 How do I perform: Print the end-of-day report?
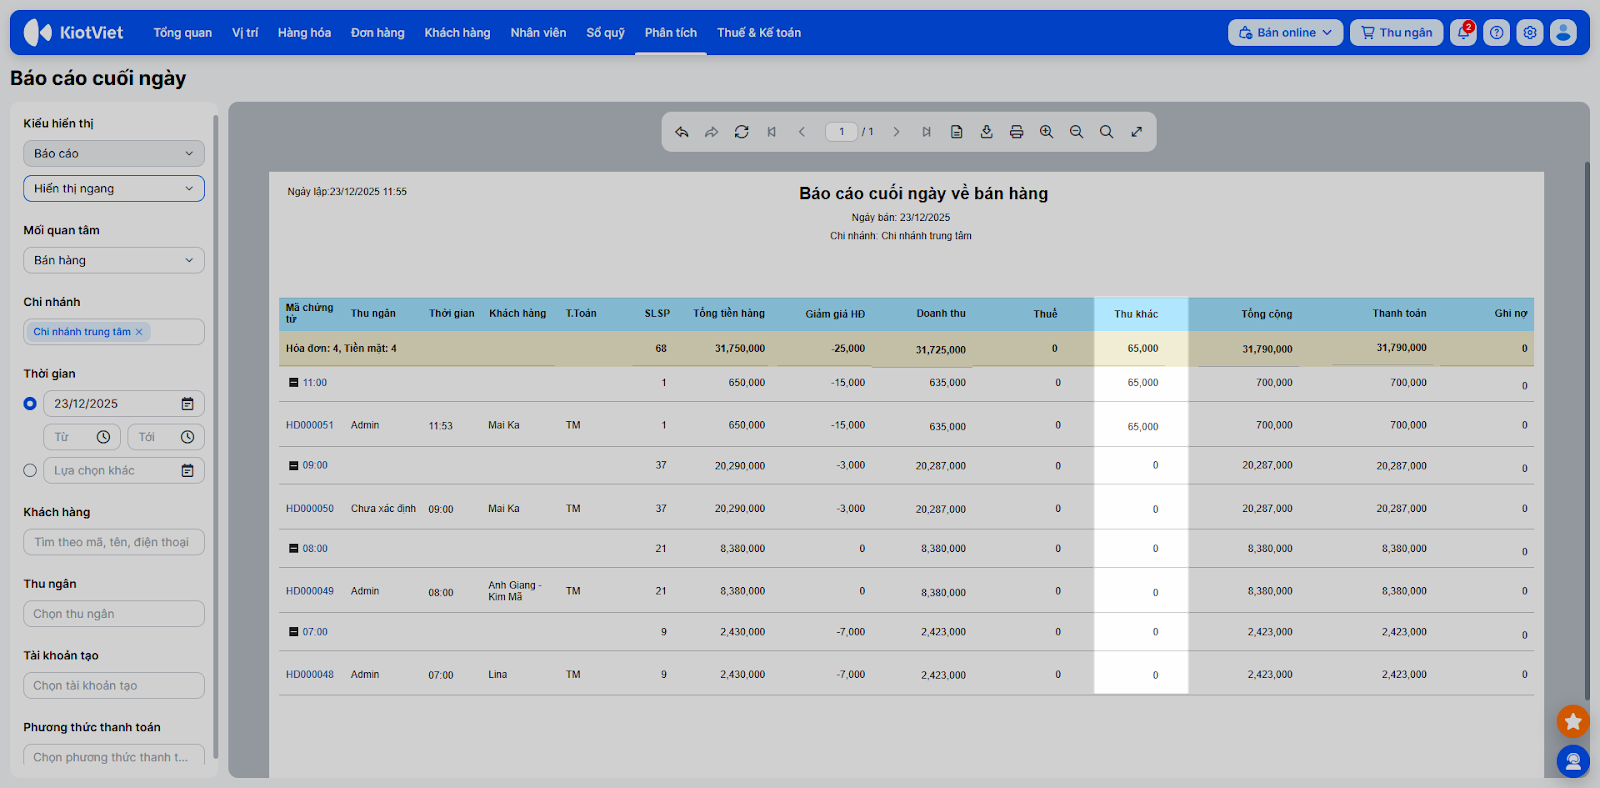point(1016,132)
